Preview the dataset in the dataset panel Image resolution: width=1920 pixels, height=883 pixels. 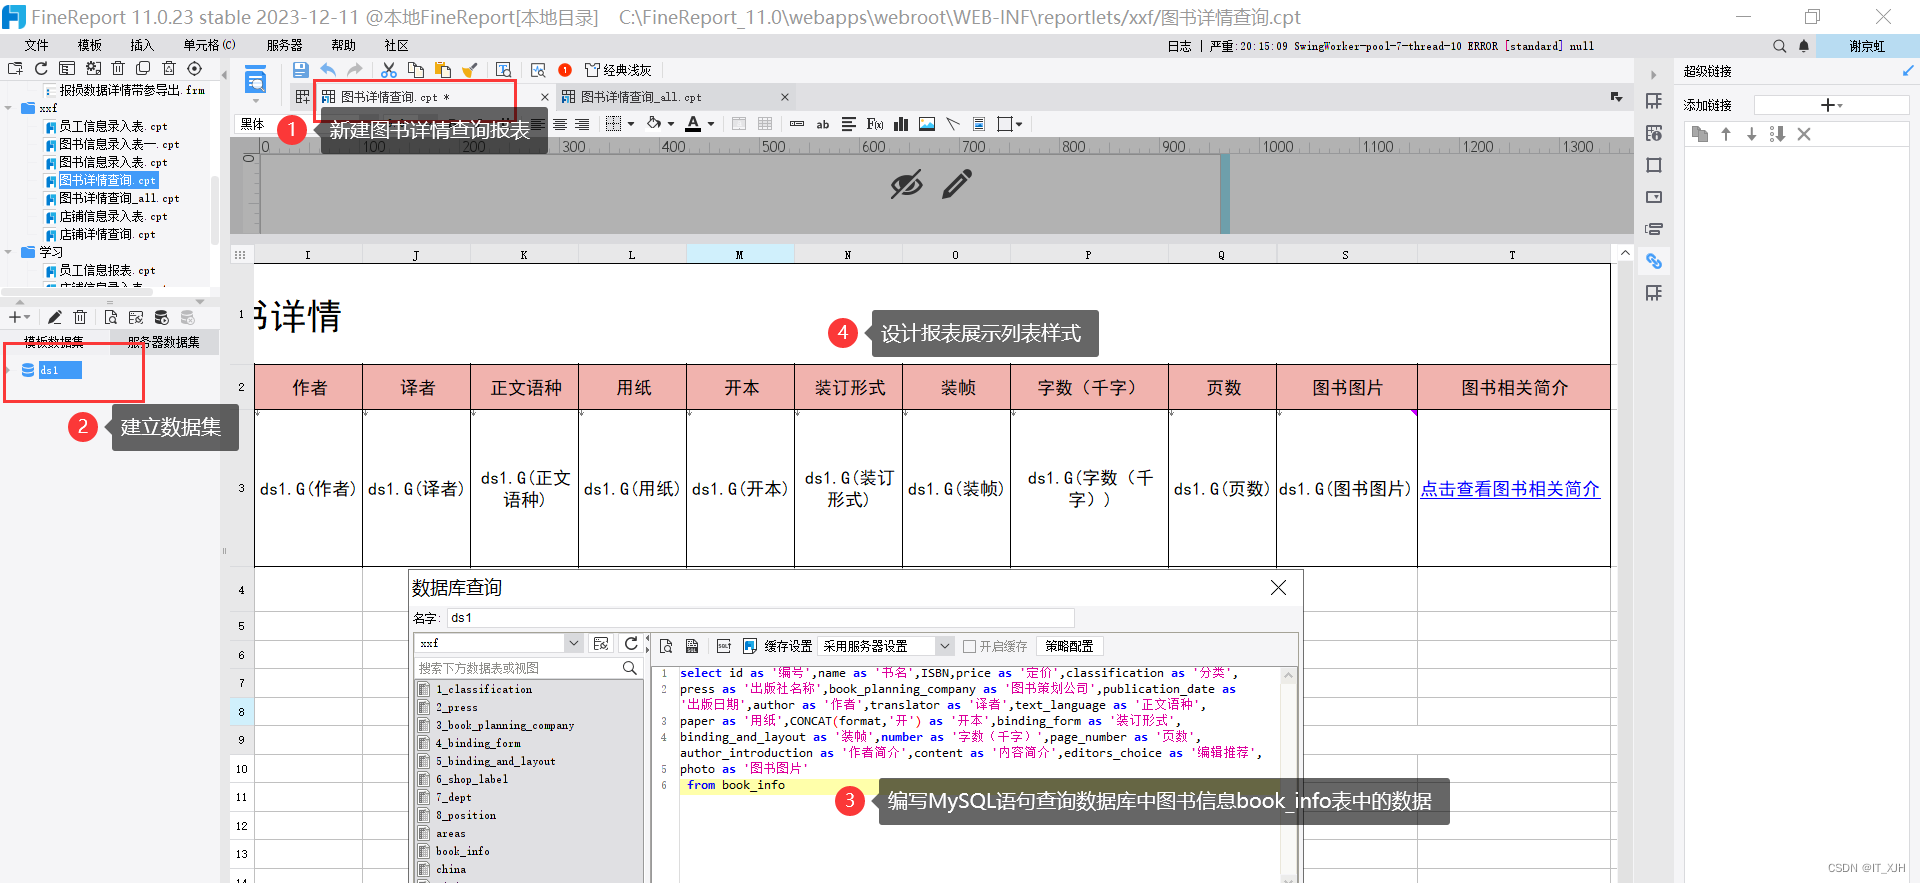coord(110,317)
